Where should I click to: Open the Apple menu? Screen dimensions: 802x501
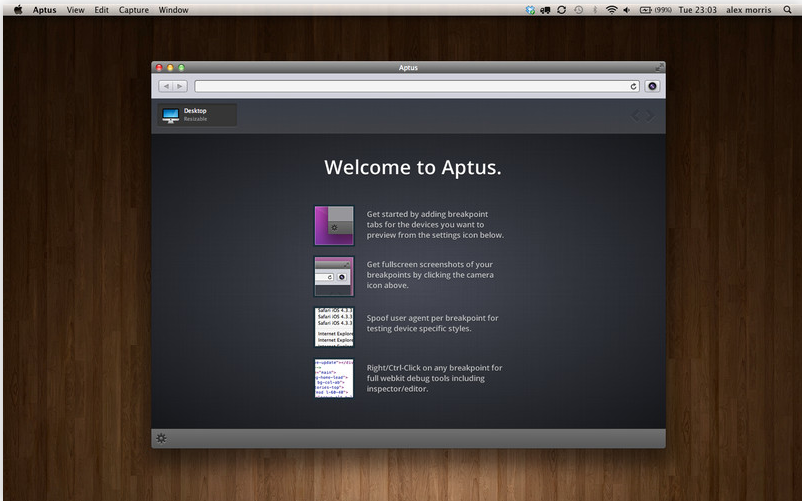pos(18,10)
